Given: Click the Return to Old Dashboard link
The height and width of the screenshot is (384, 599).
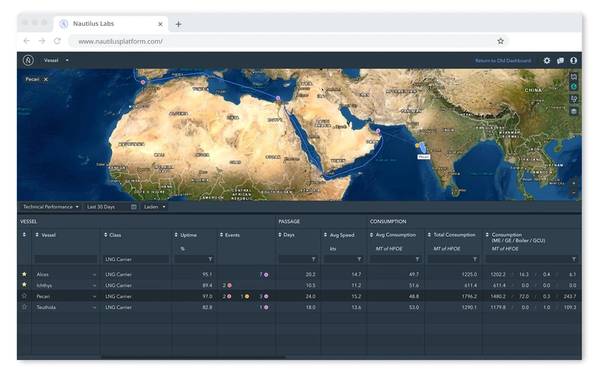Looking at the screenshot, I should (x=503, y=60).
